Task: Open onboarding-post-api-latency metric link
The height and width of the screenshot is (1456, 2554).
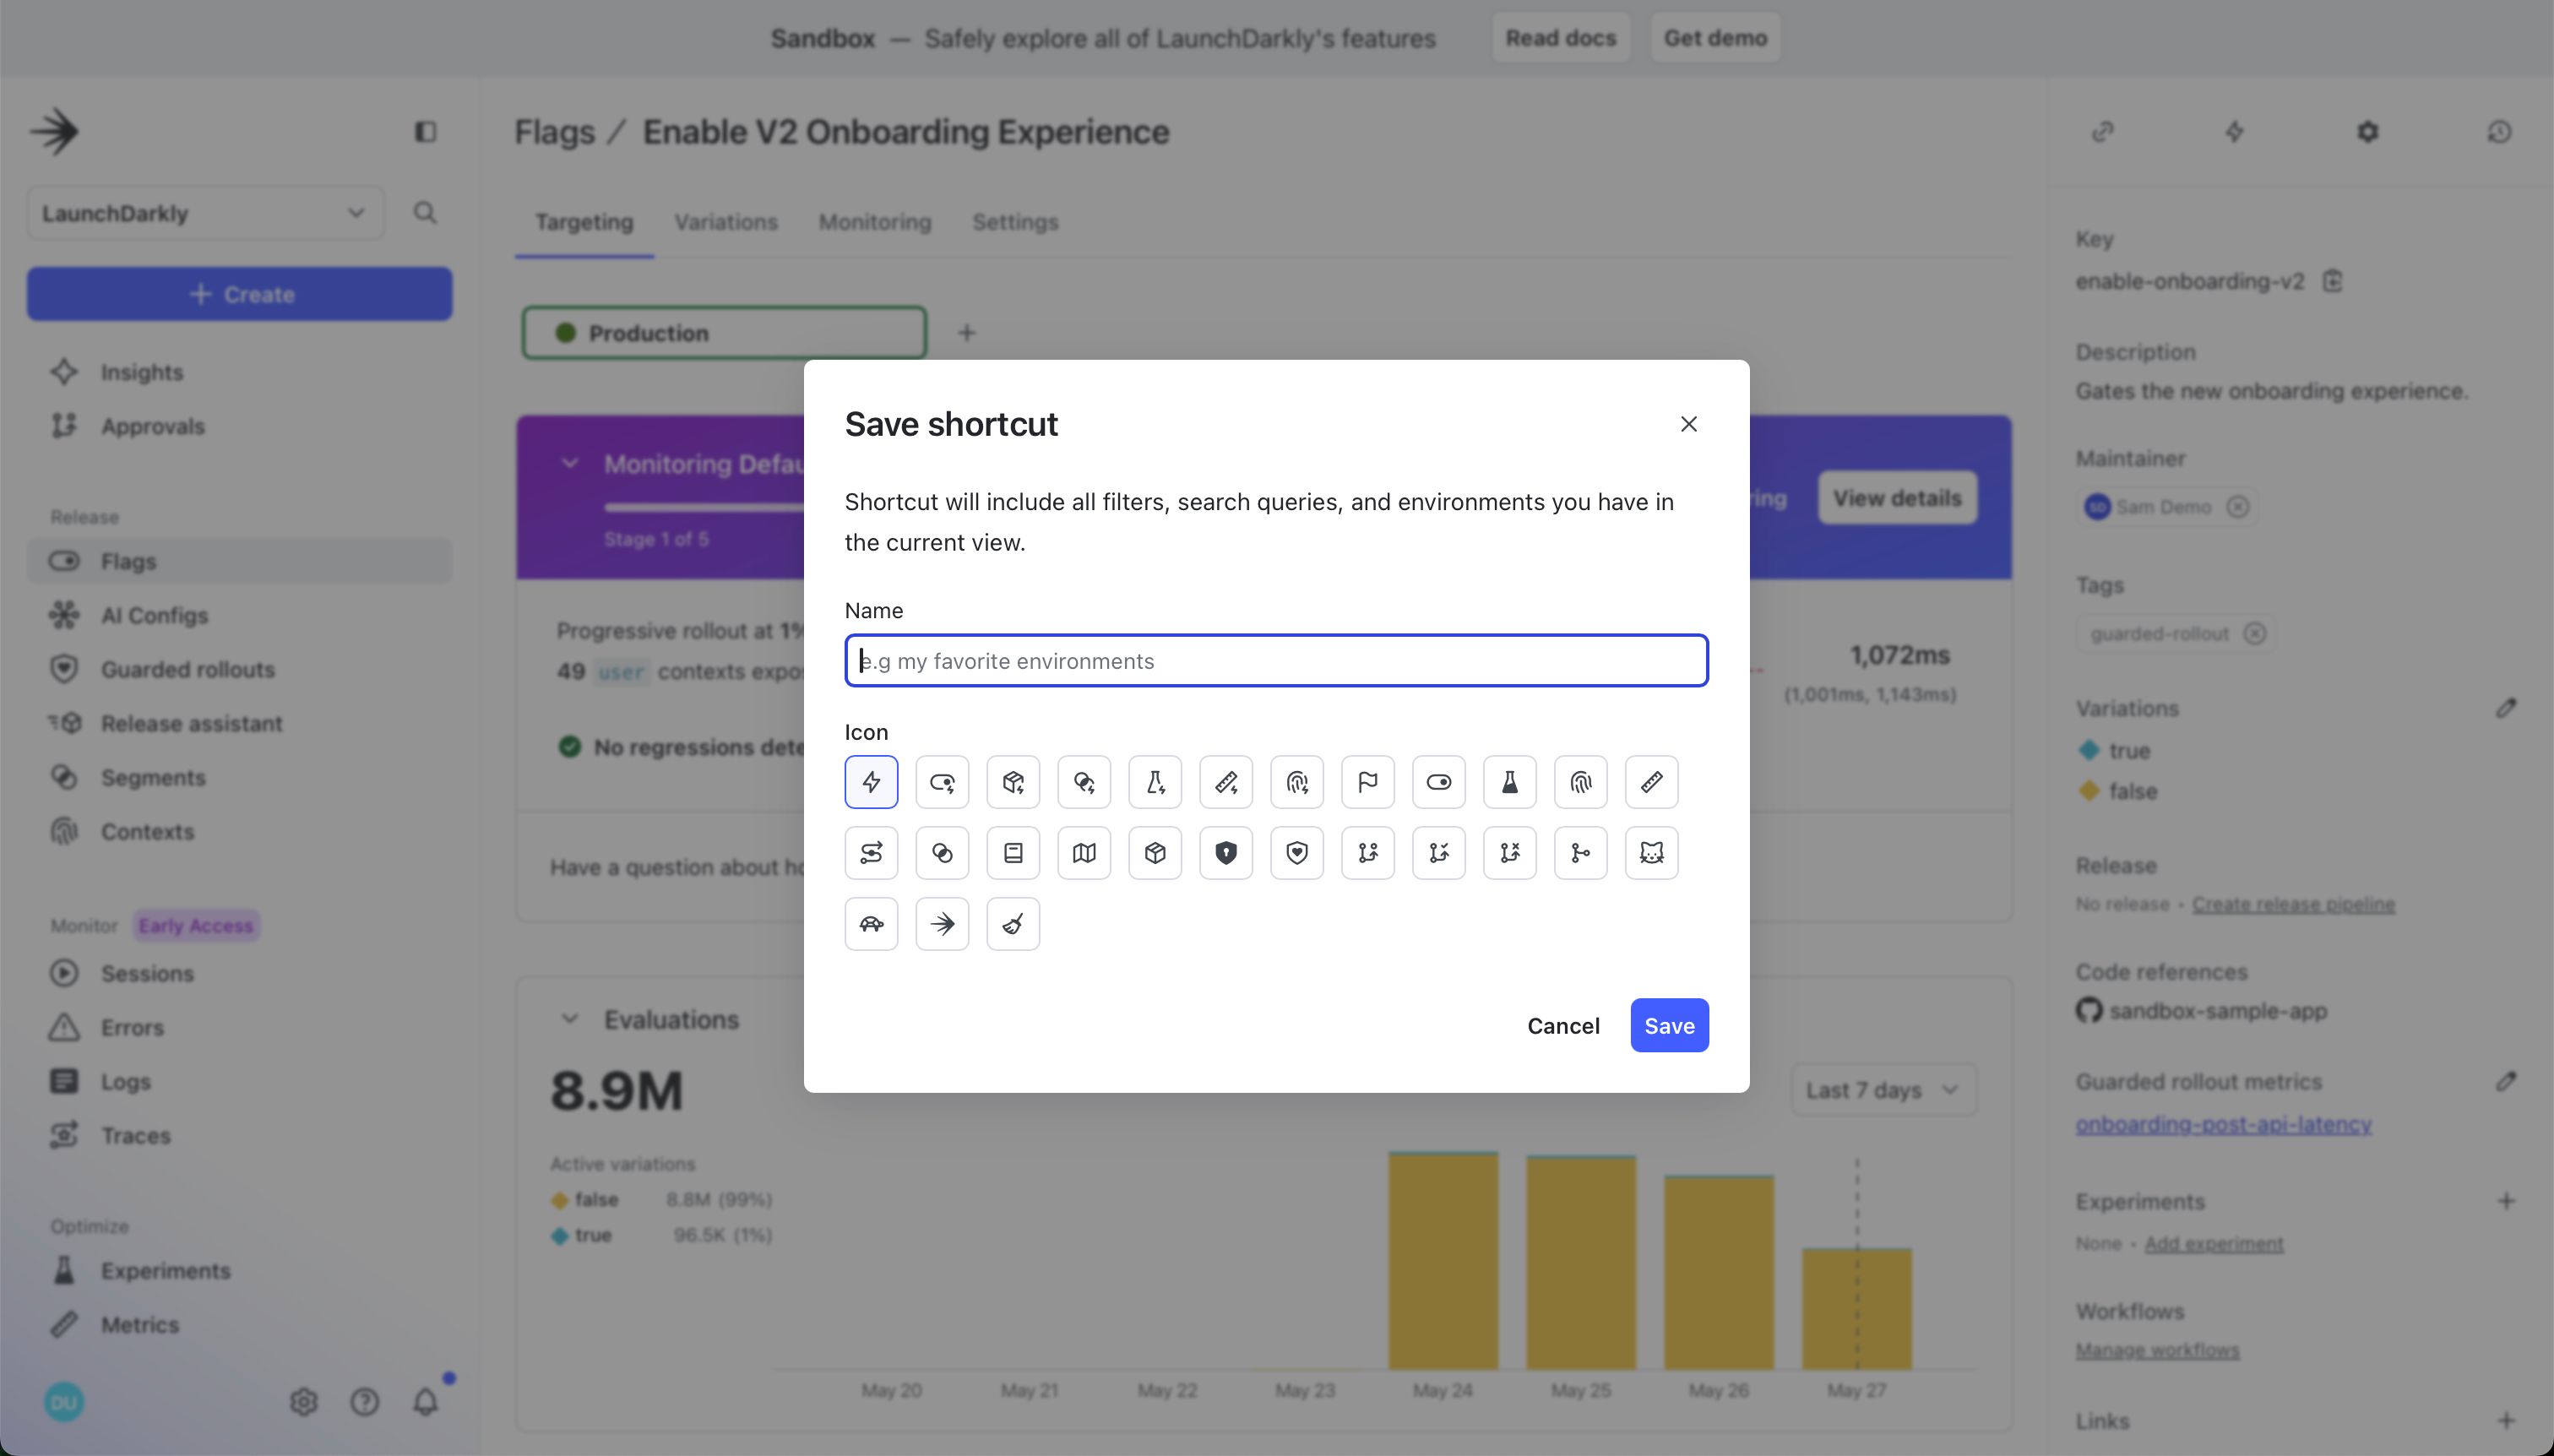Action: [2223, 1124]
